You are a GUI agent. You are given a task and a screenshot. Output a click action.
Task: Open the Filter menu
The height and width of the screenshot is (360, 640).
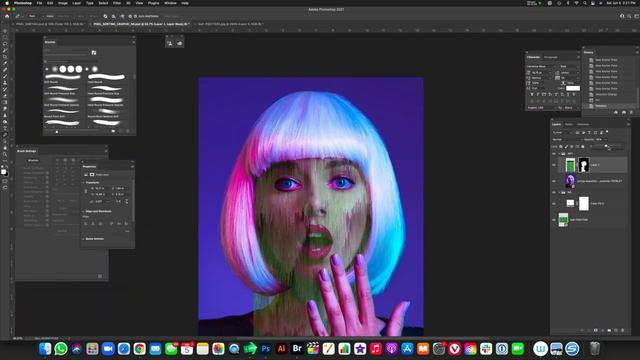click(117, 3)
